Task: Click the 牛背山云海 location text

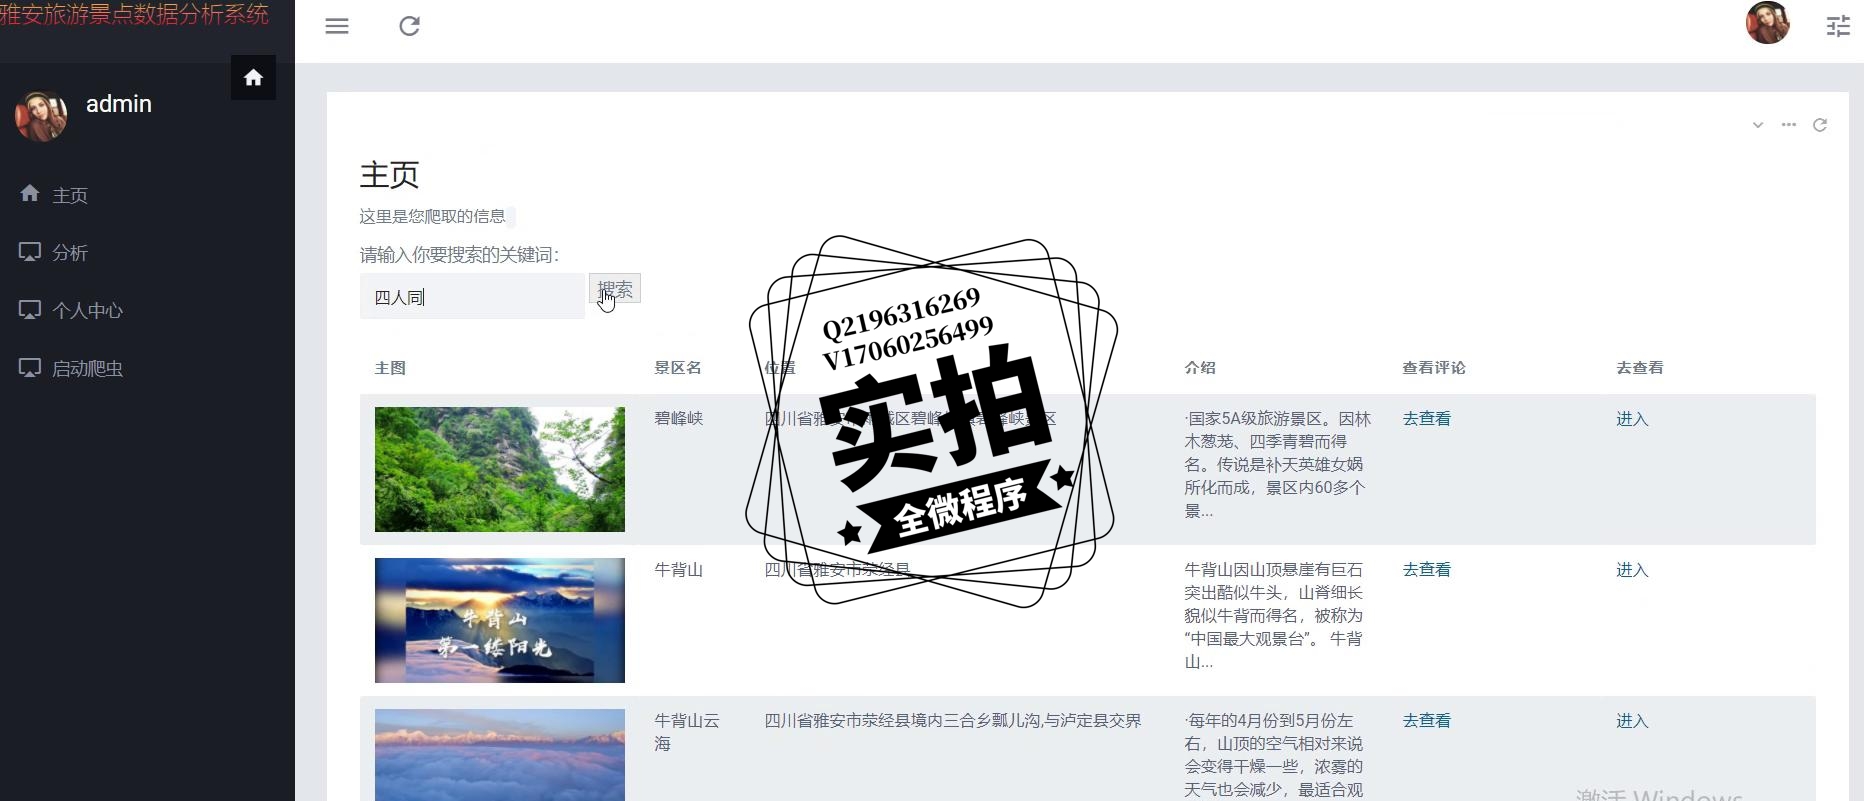Action: 953,721
